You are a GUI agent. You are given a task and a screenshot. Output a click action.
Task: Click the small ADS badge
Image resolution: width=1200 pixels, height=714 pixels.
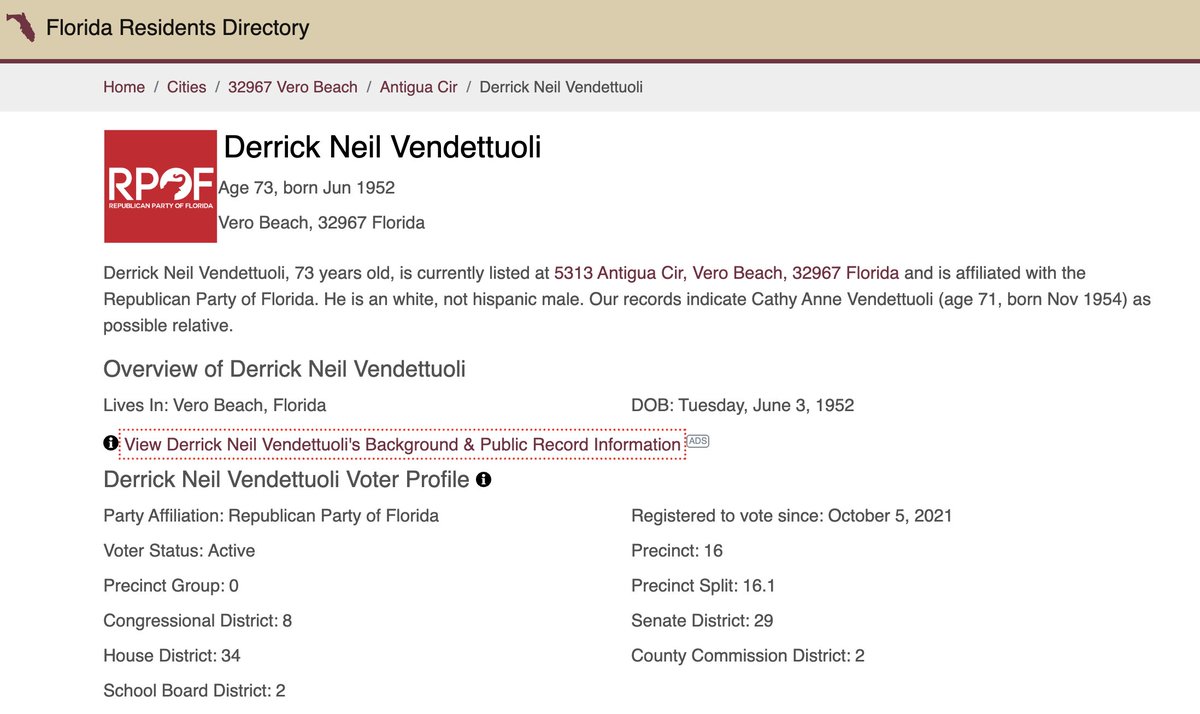(698, 441)
